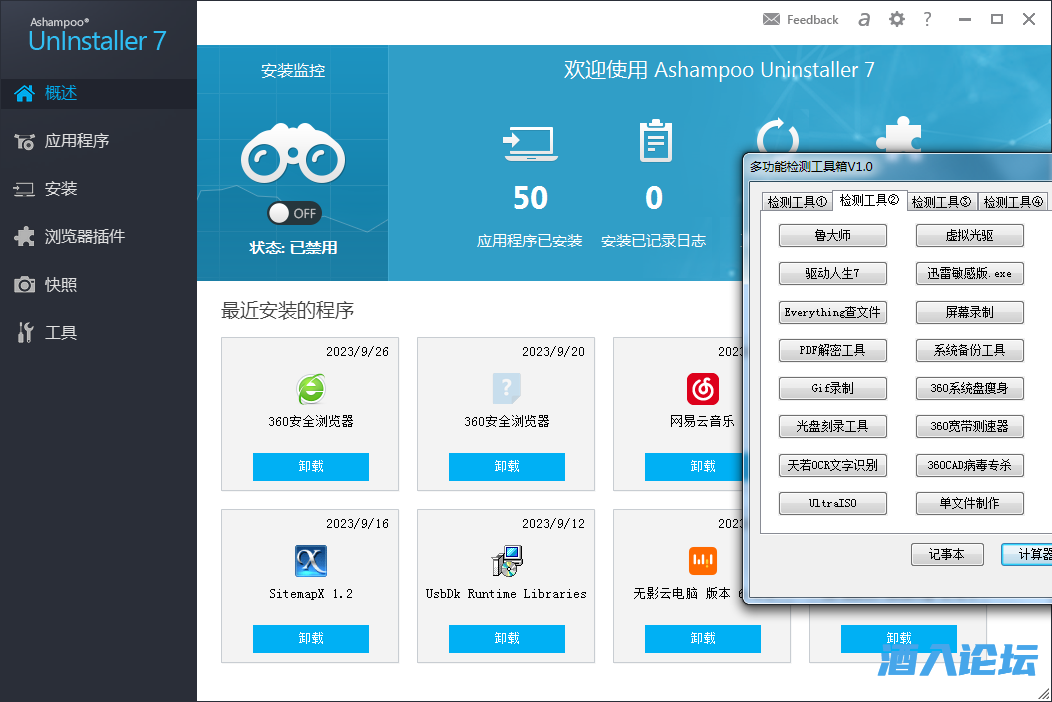Viewport: 1052px width, 702px height.
Task: Launch the 鲁大师 tool button
Action: [832, 236]
